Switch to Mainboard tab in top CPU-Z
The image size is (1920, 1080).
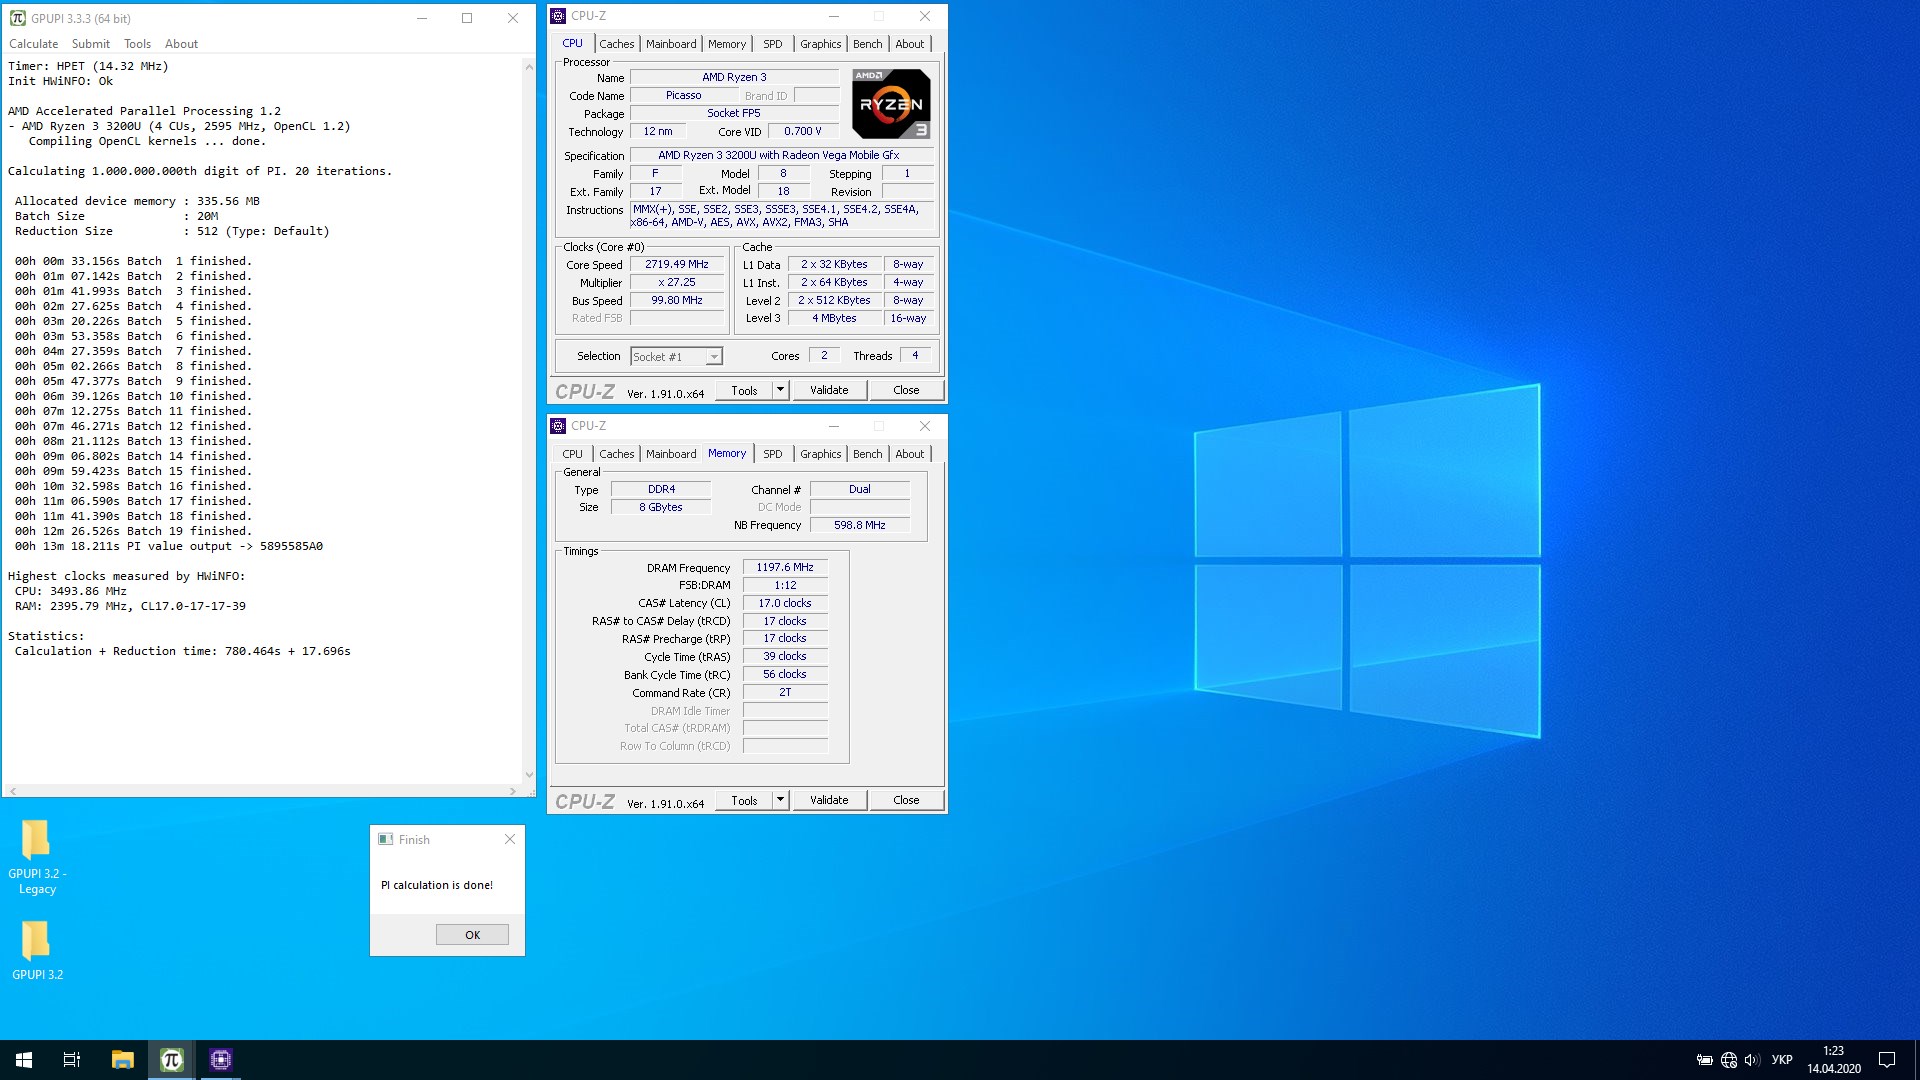671,44
